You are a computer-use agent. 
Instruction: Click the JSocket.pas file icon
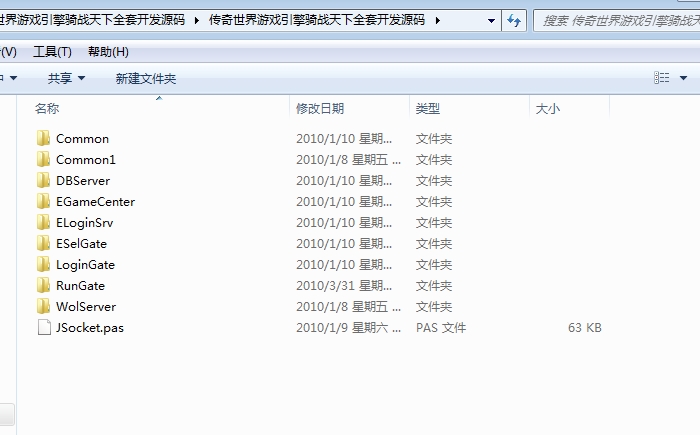[43, 328]
